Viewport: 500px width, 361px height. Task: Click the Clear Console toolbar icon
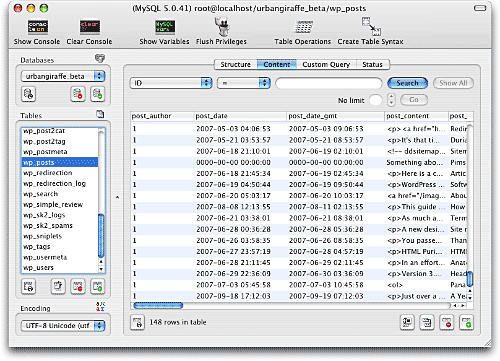90,27
